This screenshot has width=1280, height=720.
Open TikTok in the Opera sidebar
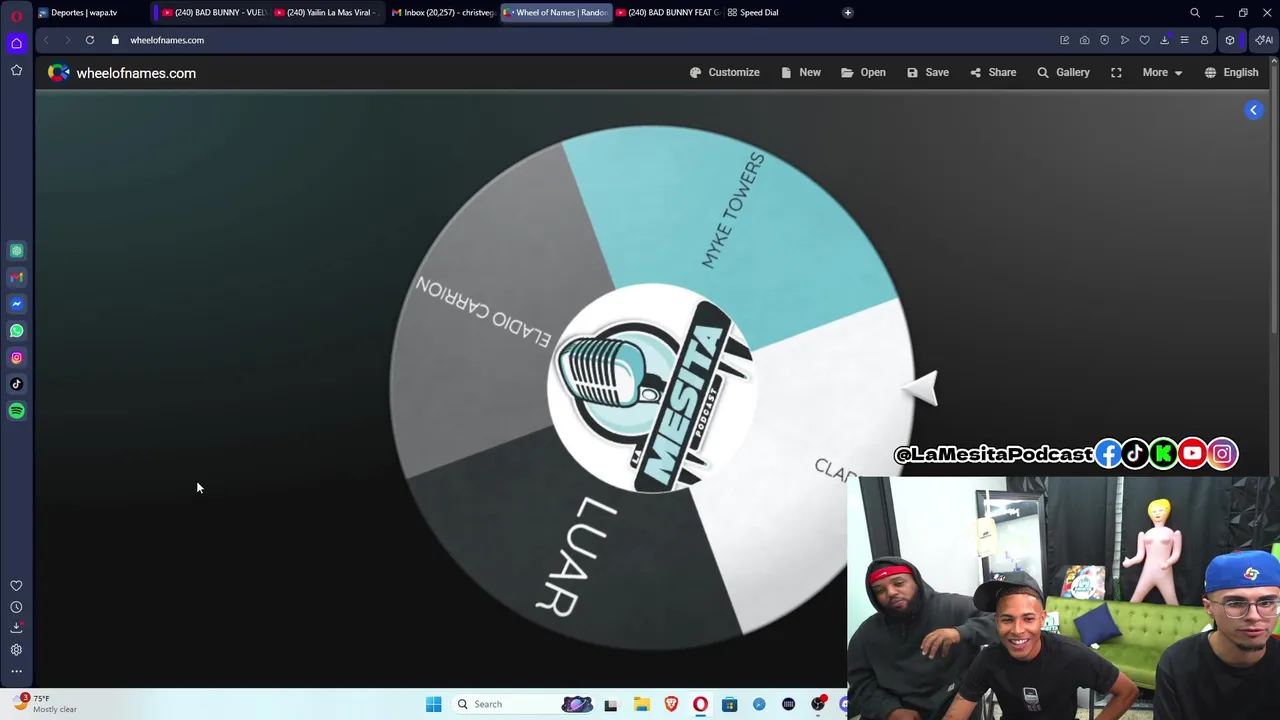(16, 384)
